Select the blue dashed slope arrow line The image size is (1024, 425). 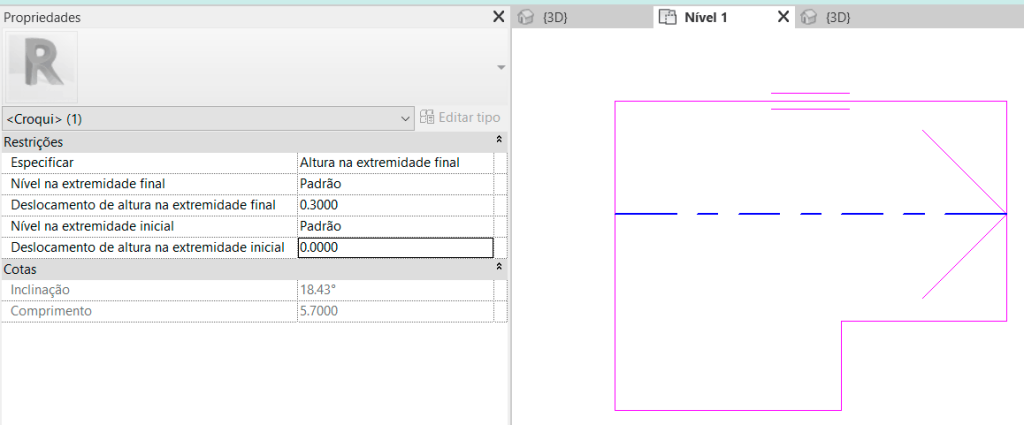pos(810,213)
